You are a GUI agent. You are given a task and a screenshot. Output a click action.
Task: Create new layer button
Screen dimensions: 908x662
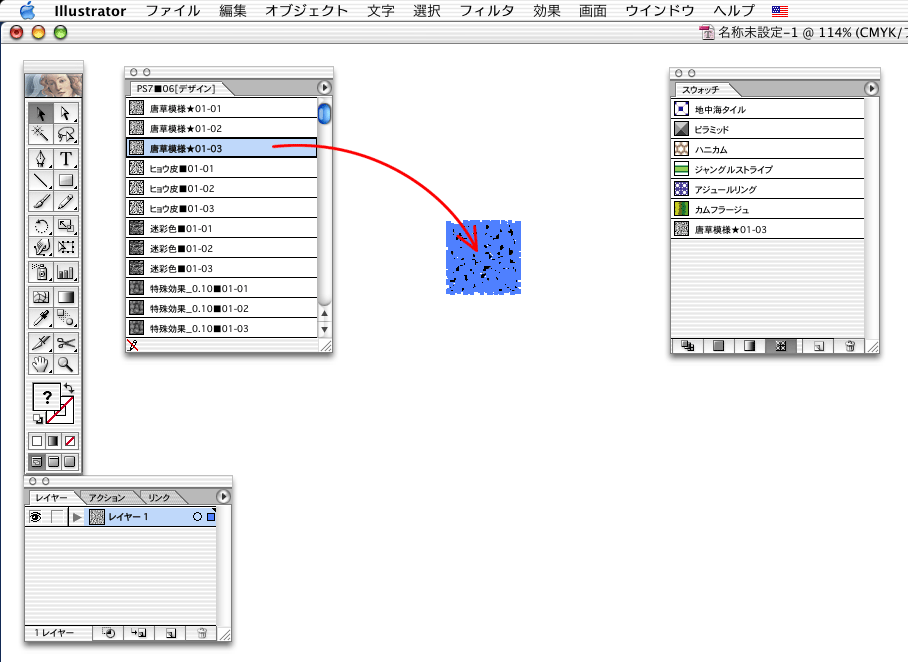point(171,633)
